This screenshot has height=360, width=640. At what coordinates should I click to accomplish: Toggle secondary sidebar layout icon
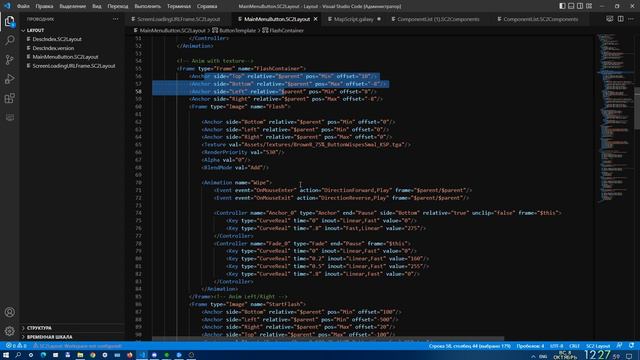click(580, 6)
